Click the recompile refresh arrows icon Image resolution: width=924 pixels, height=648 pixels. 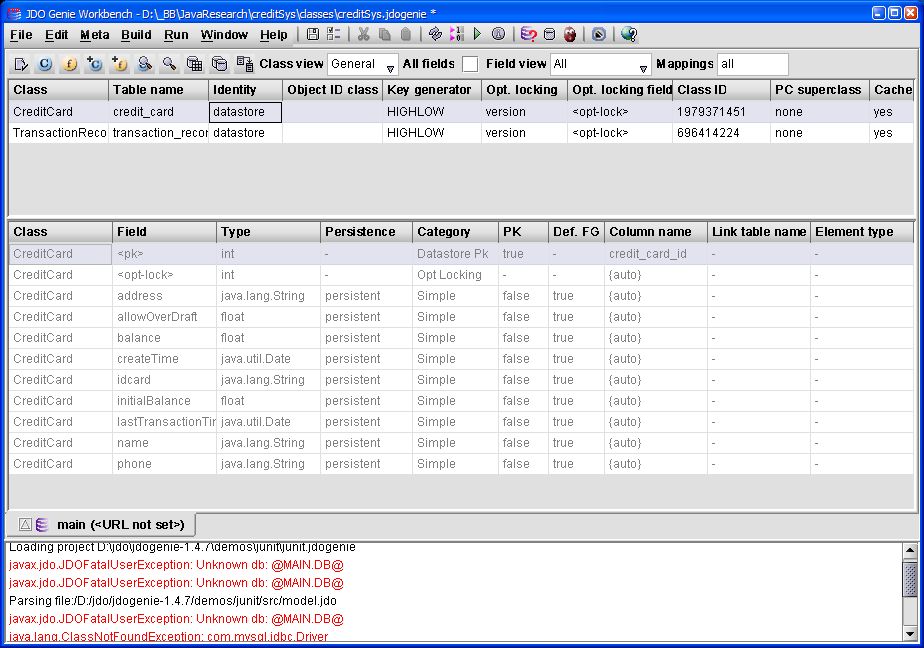tap(435, 34)
